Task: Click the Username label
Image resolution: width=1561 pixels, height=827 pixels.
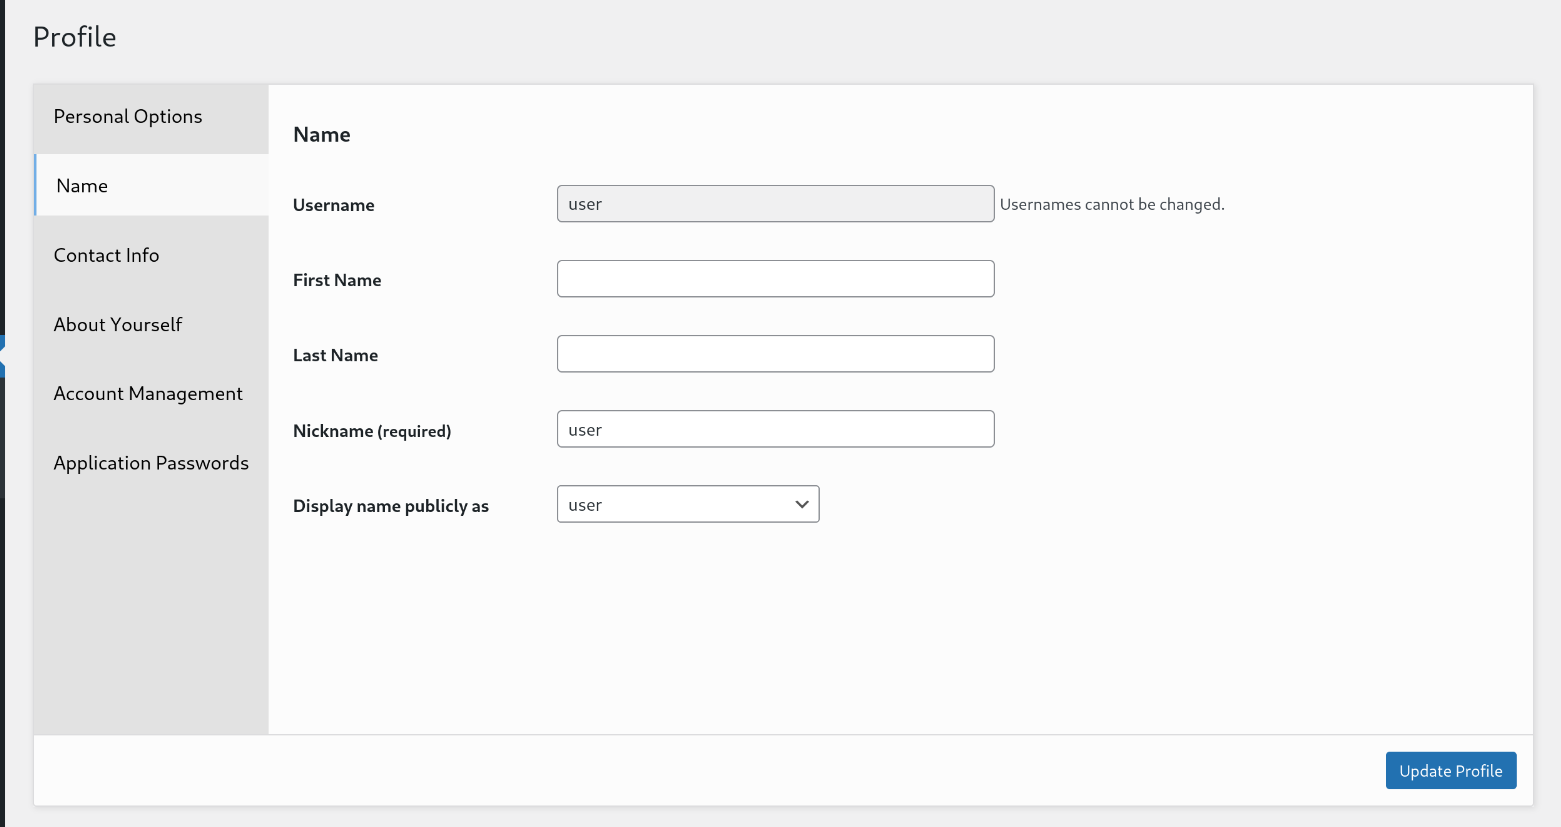Action: coord(334,205)
